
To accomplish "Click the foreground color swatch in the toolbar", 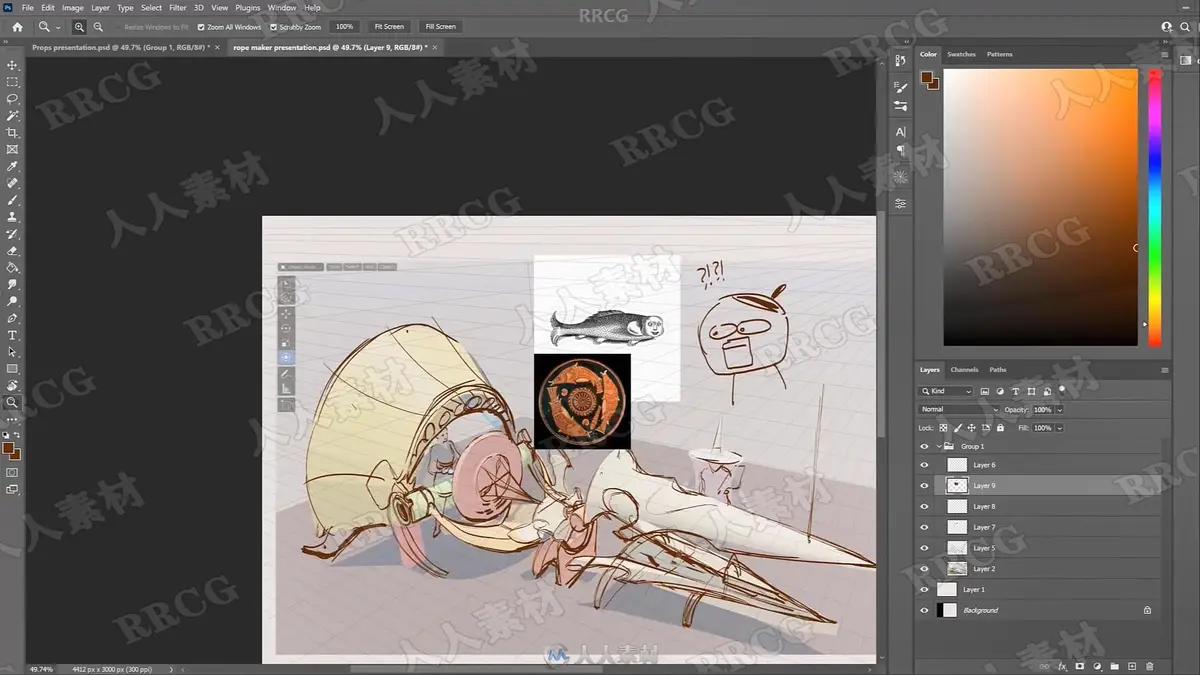I will [9, 448].
